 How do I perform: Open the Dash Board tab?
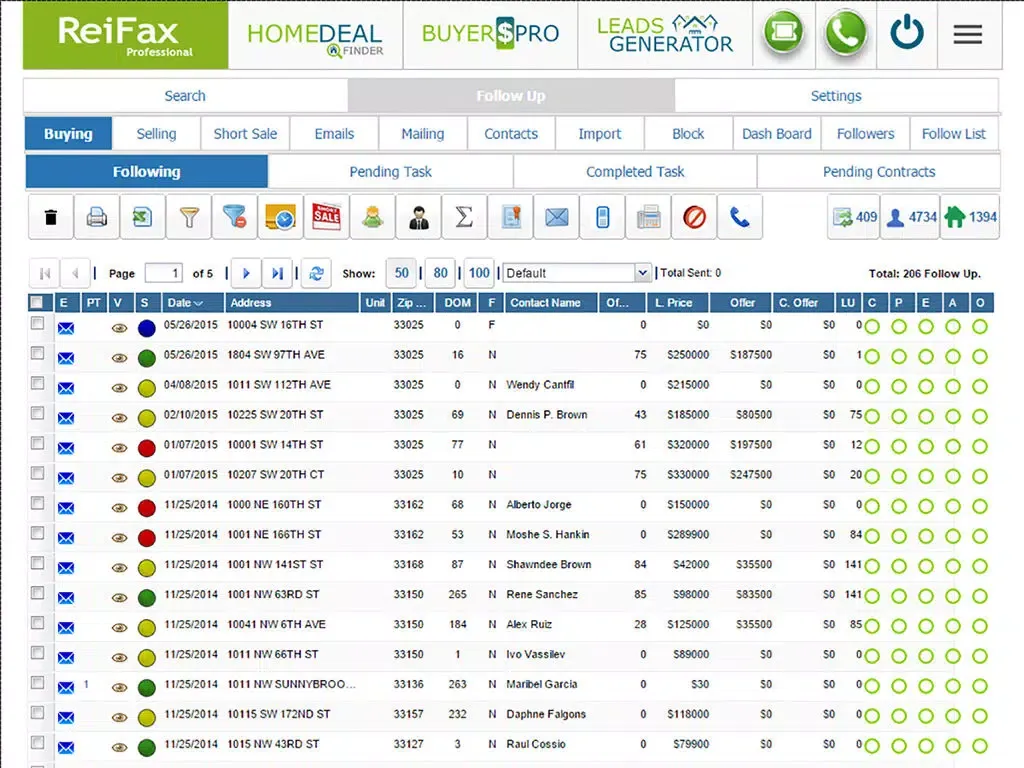coord(776,134)
